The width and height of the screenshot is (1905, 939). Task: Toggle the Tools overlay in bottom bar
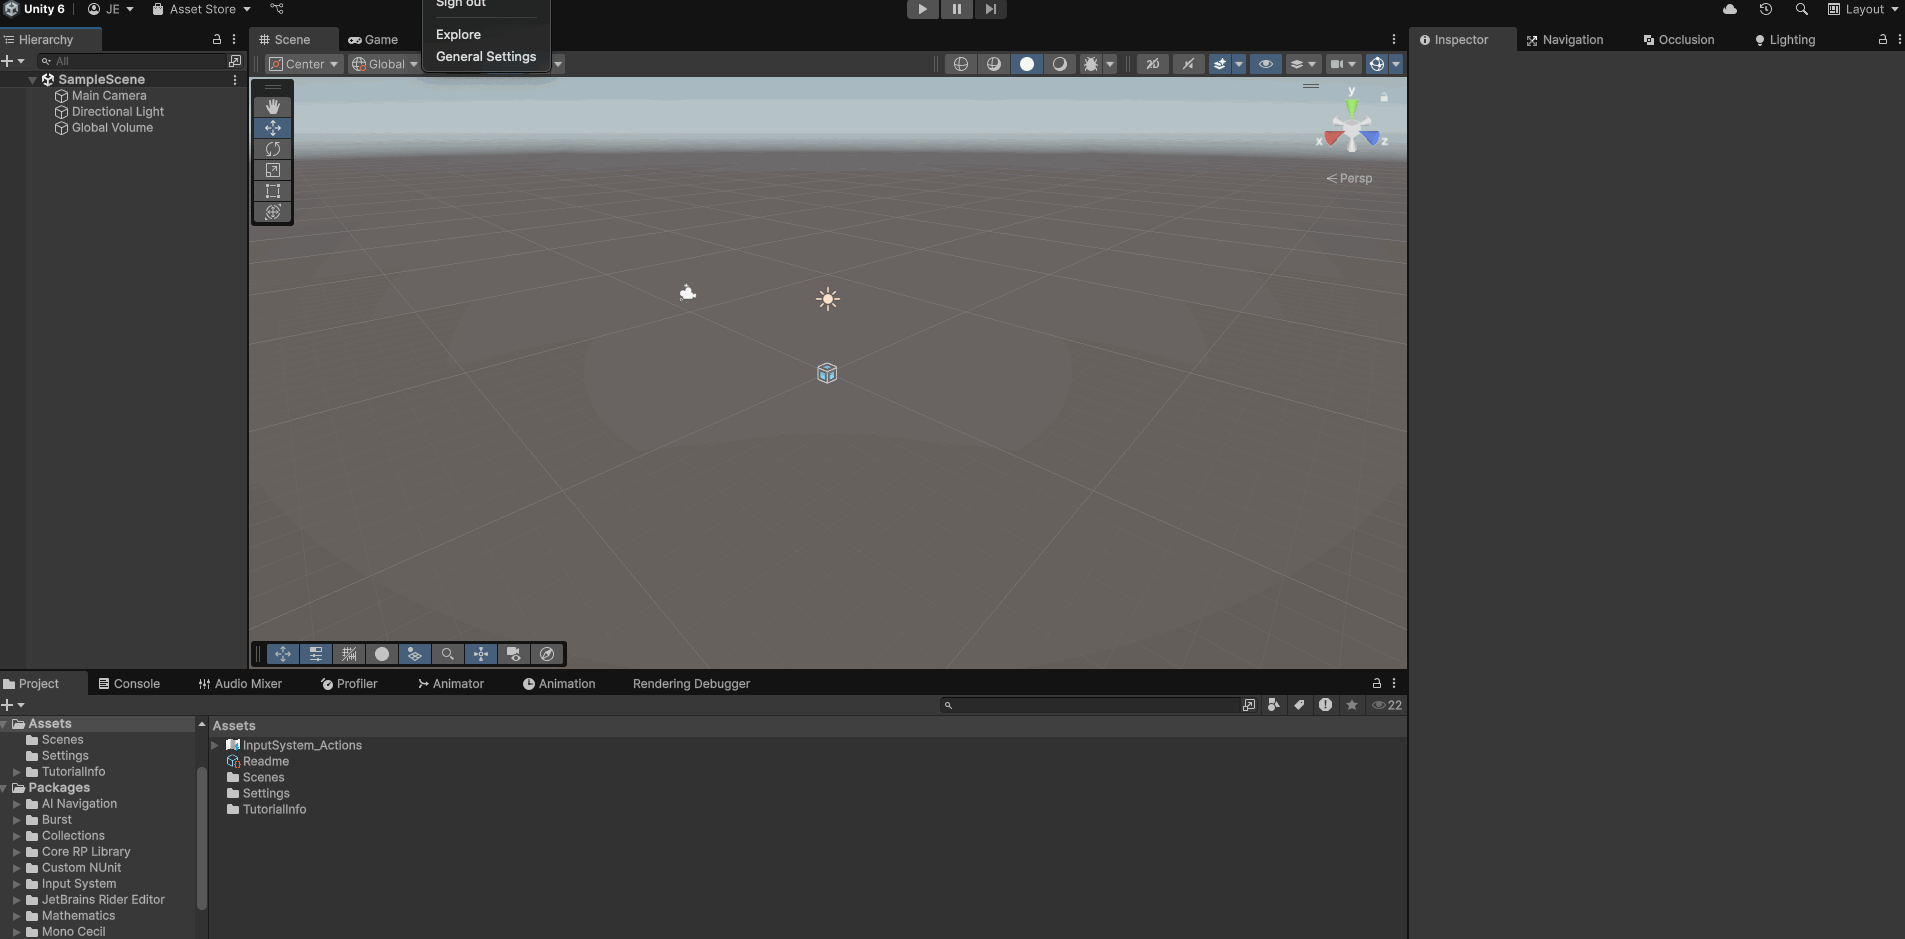click(x=283, y=654)
